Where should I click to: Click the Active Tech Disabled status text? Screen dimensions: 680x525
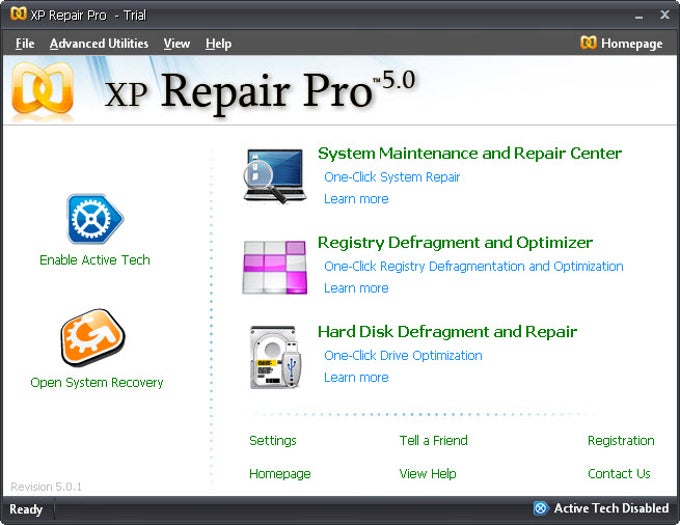(x=611, y=508)
